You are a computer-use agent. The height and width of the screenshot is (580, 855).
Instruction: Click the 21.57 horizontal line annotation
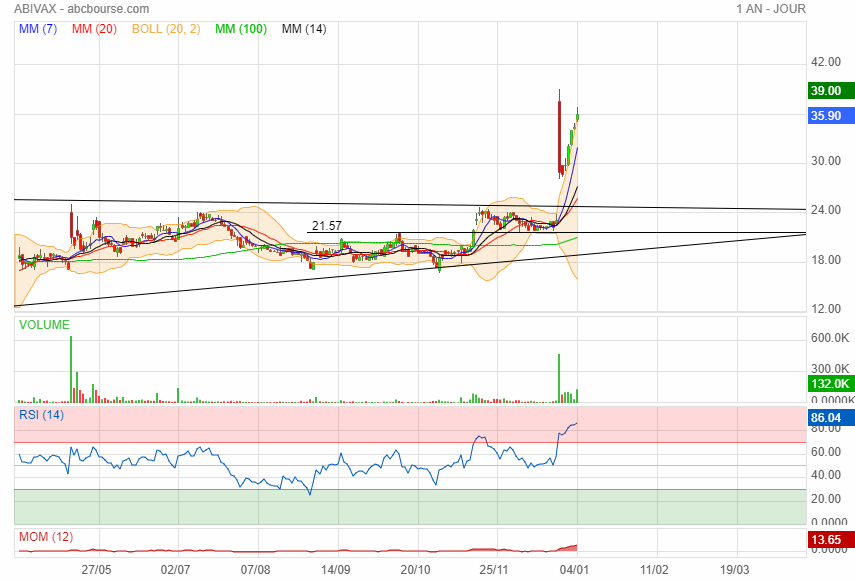point(327,226)
